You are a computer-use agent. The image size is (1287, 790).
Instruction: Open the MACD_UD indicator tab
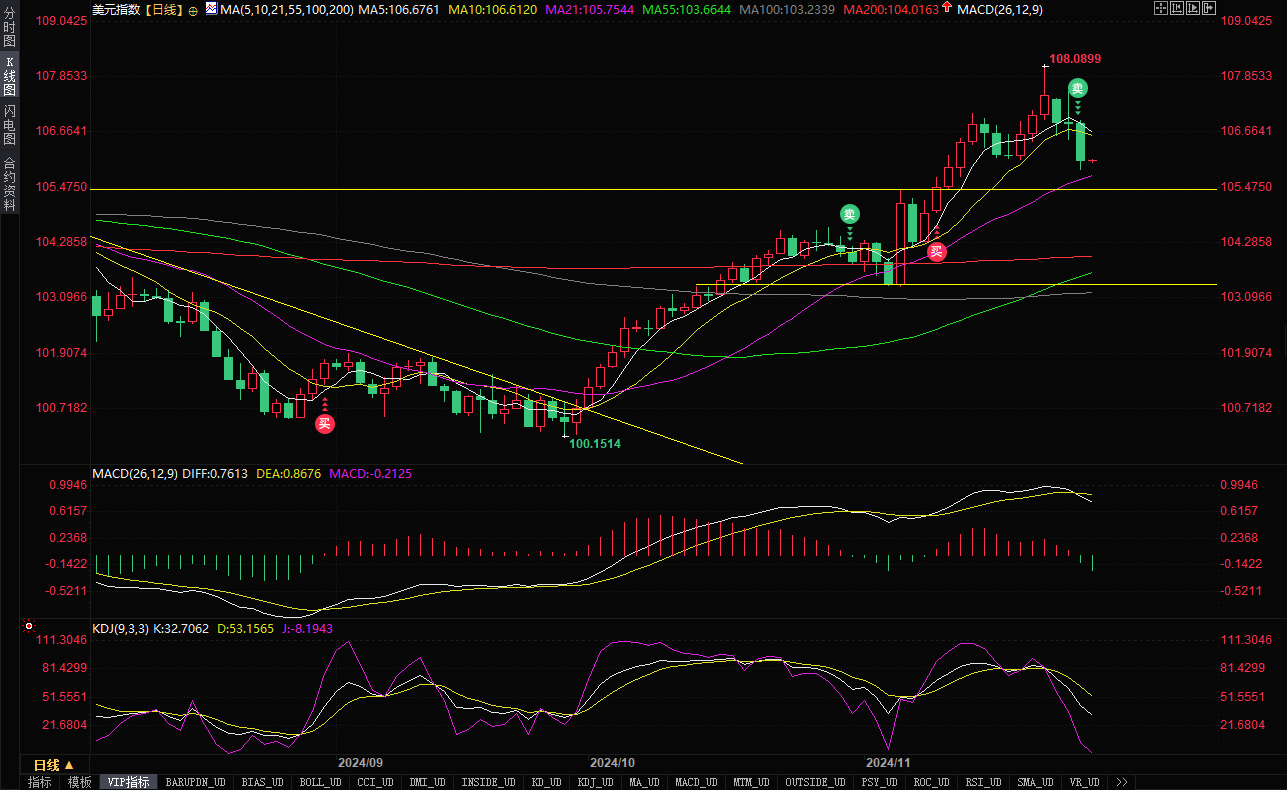[x=695, y=782]
